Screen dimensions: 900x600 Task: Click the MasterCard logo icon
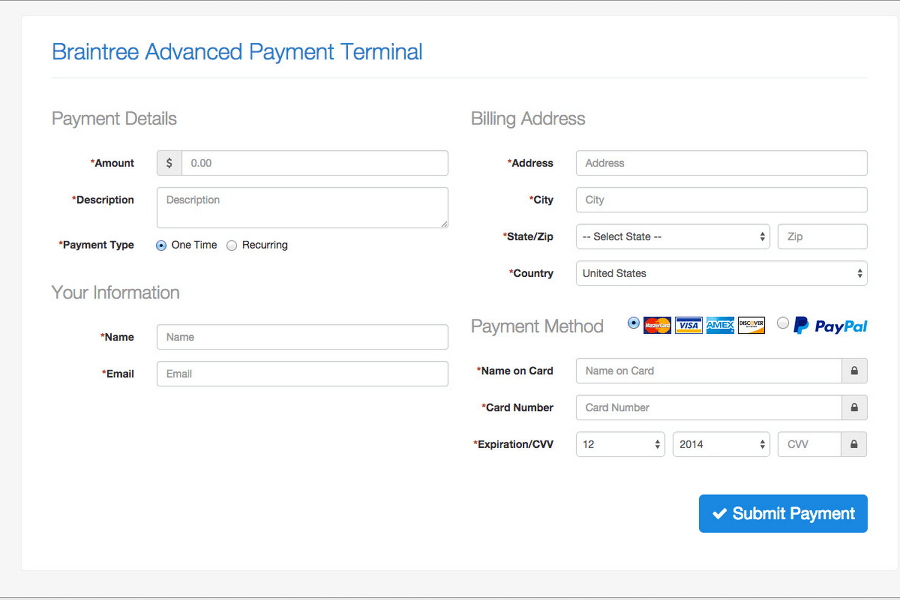(657, 325)
